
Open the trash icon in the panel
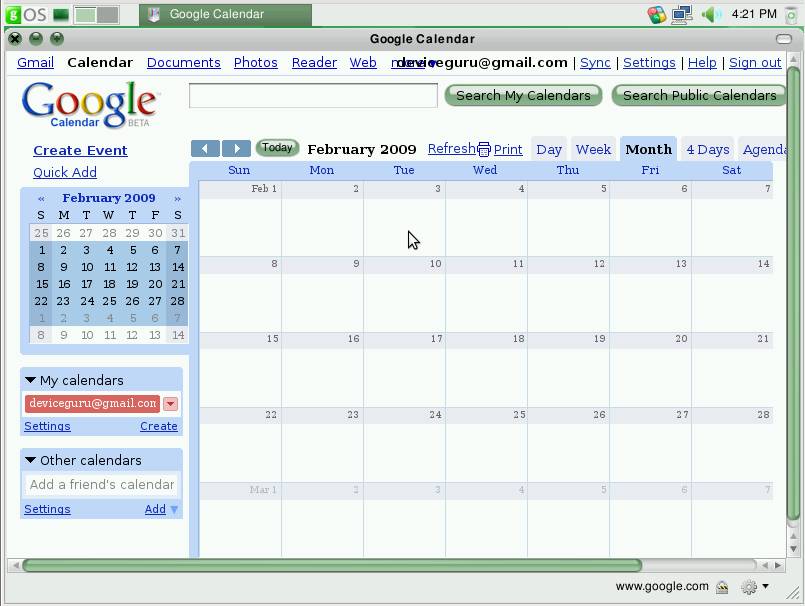coord(791,14)
